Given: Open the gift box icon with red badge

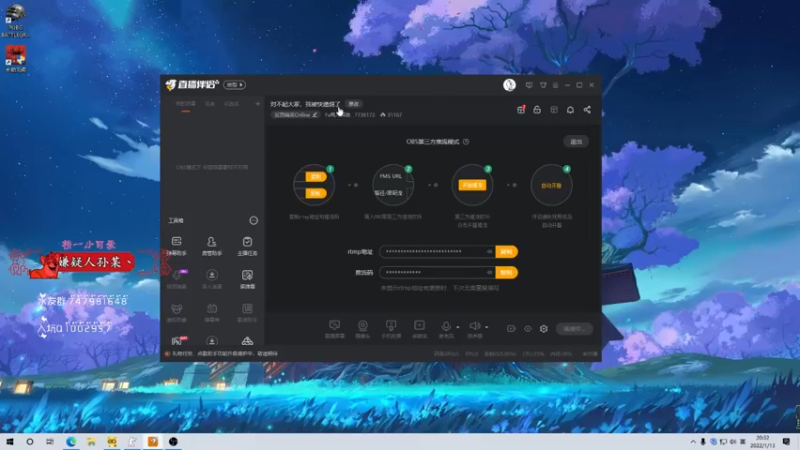Looking at the screenshot, I should tap(521, 110).
